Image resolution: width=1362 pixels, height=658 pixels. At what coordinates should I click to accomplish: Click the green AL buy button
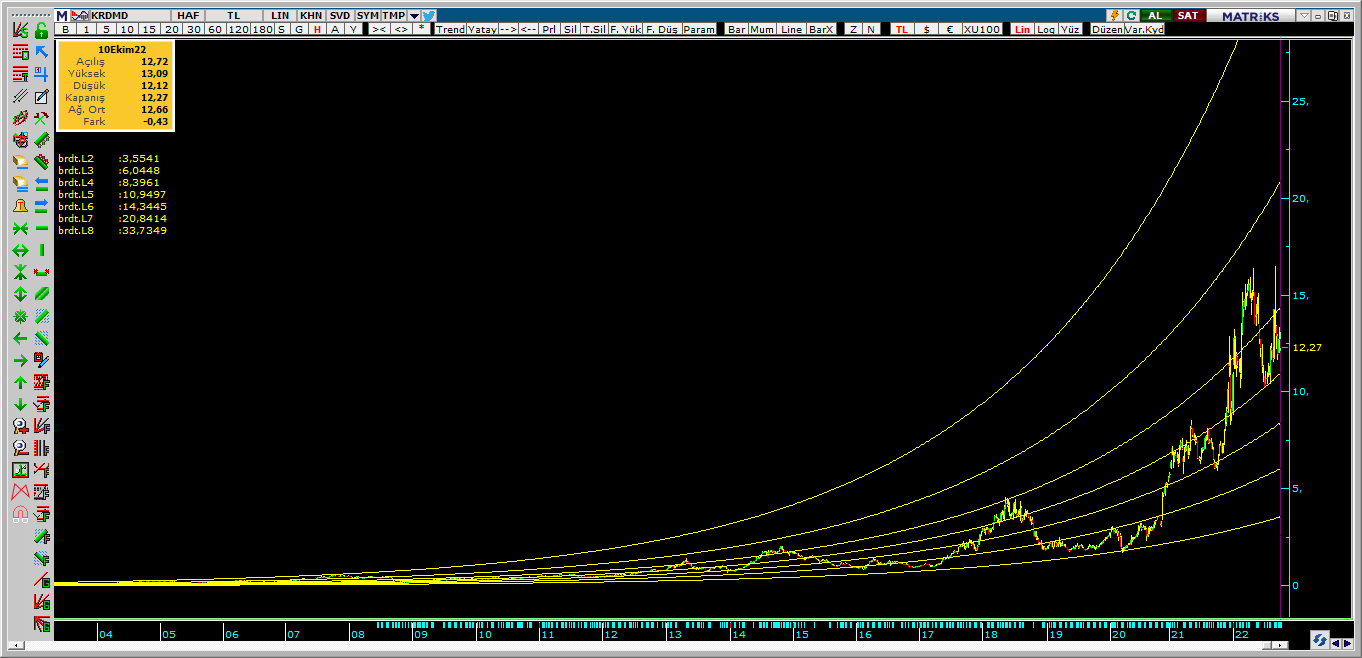click(1155, 16)
